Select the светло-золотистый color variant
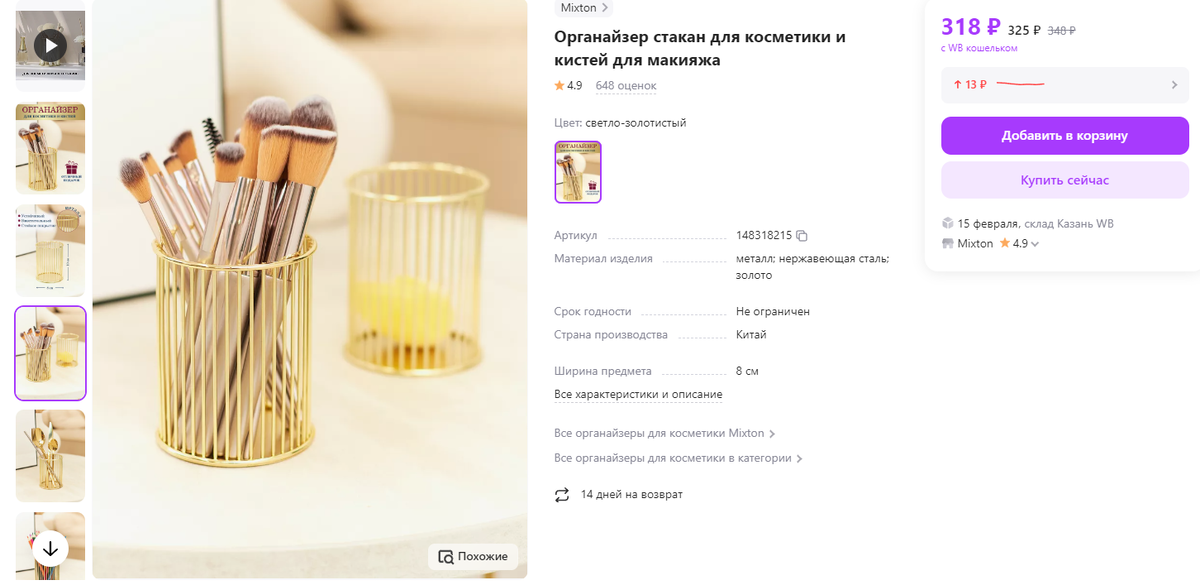The height and width of the screenshot is (585, 1200). pyautogui.click(x=578, y=172)
